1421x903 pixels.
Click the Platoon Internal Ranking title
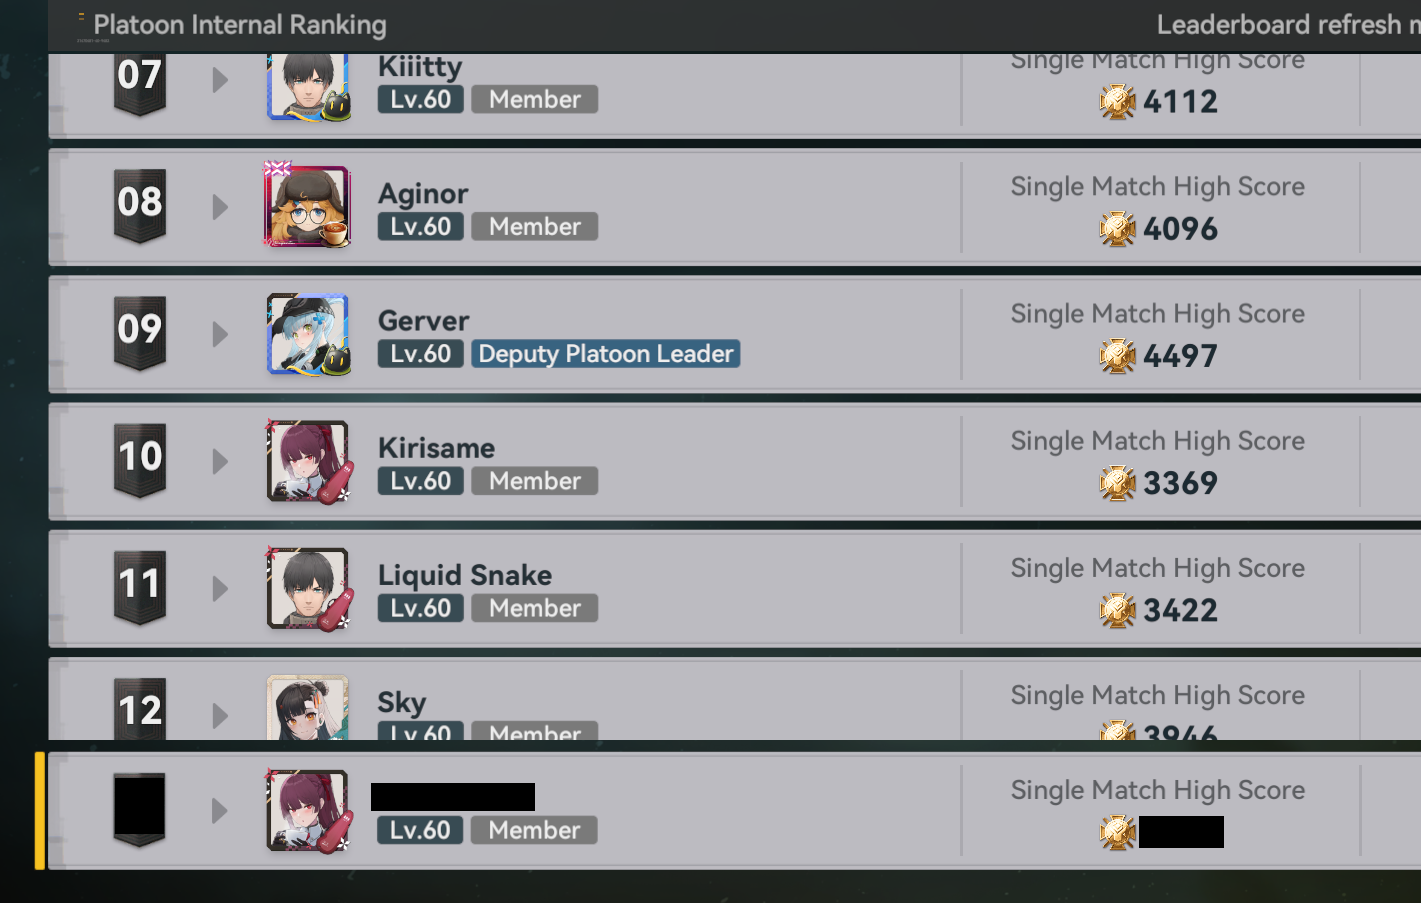pos(240,25)
